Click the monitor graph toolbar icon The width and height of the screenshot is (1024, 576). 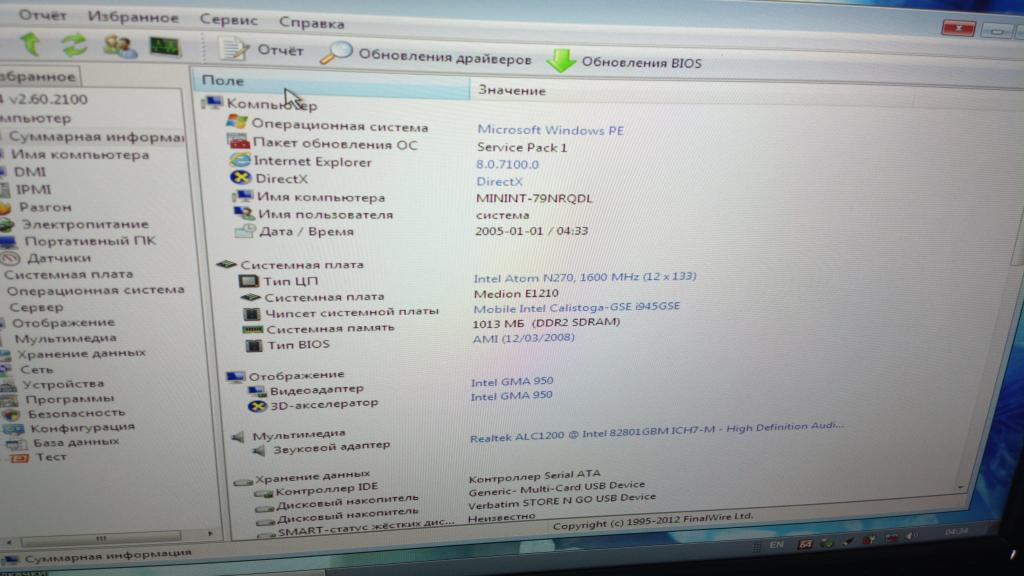(165, 47)
